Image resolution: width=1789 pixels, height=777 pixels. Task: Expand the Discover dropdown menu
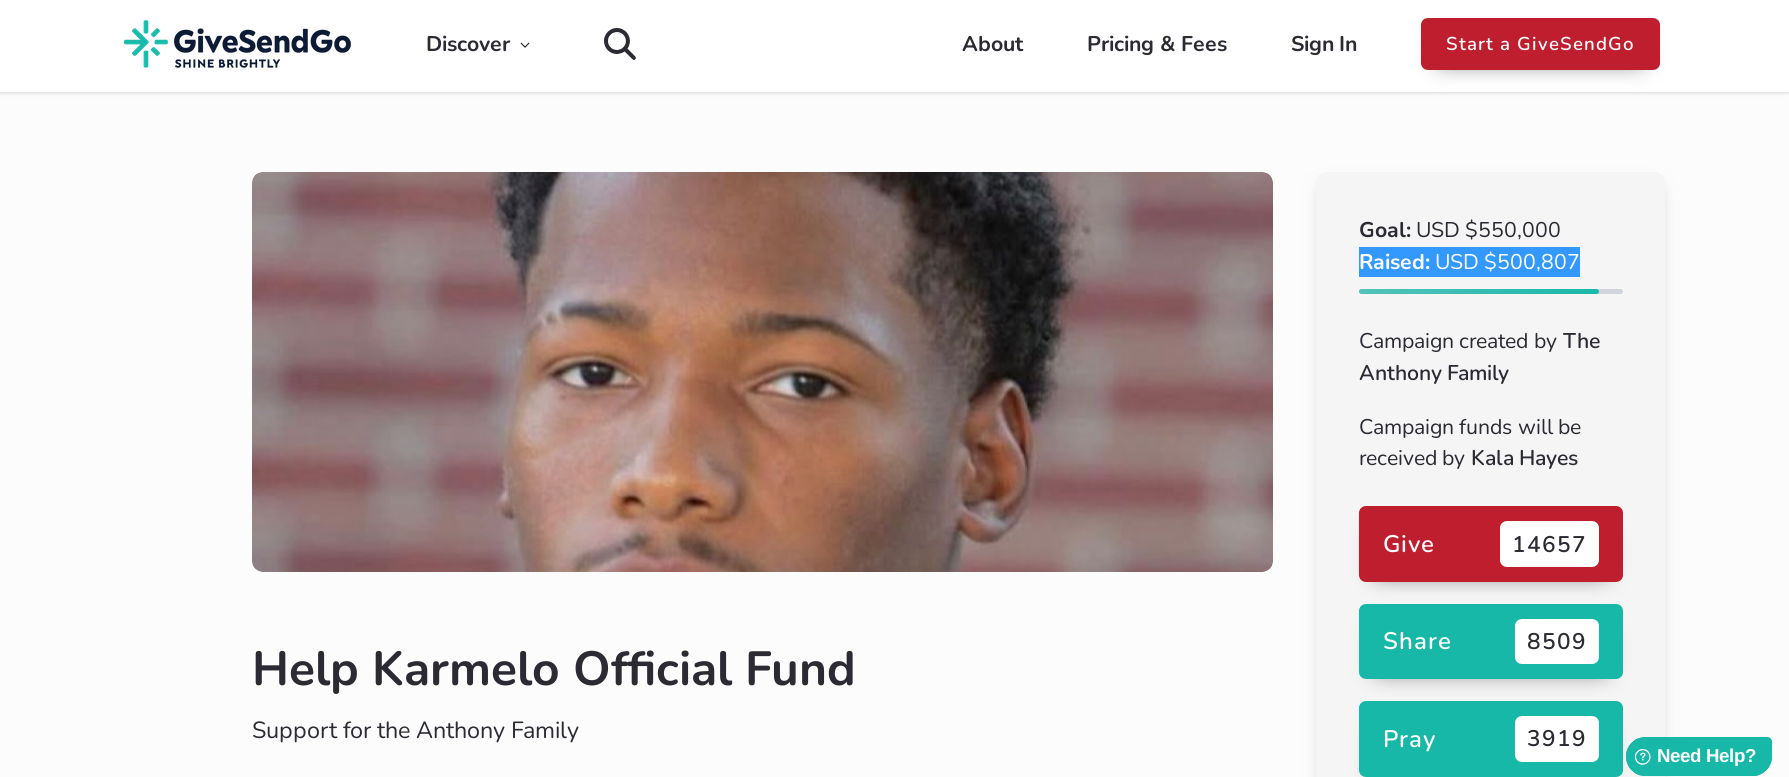pyautogui.click(x=468, y=44)
